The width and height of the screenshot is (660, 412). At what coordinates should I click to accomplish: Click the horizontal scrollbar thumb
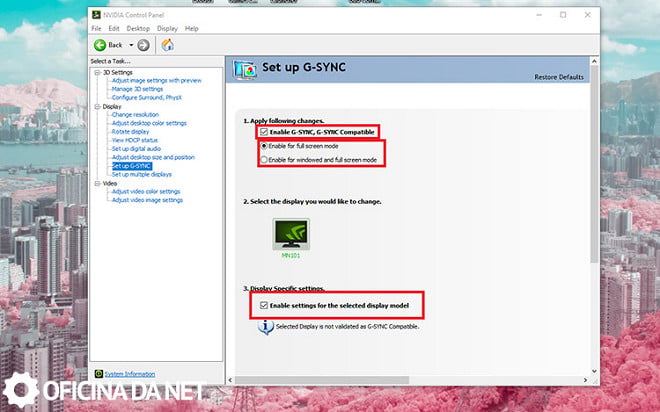(x=322, y=380)
